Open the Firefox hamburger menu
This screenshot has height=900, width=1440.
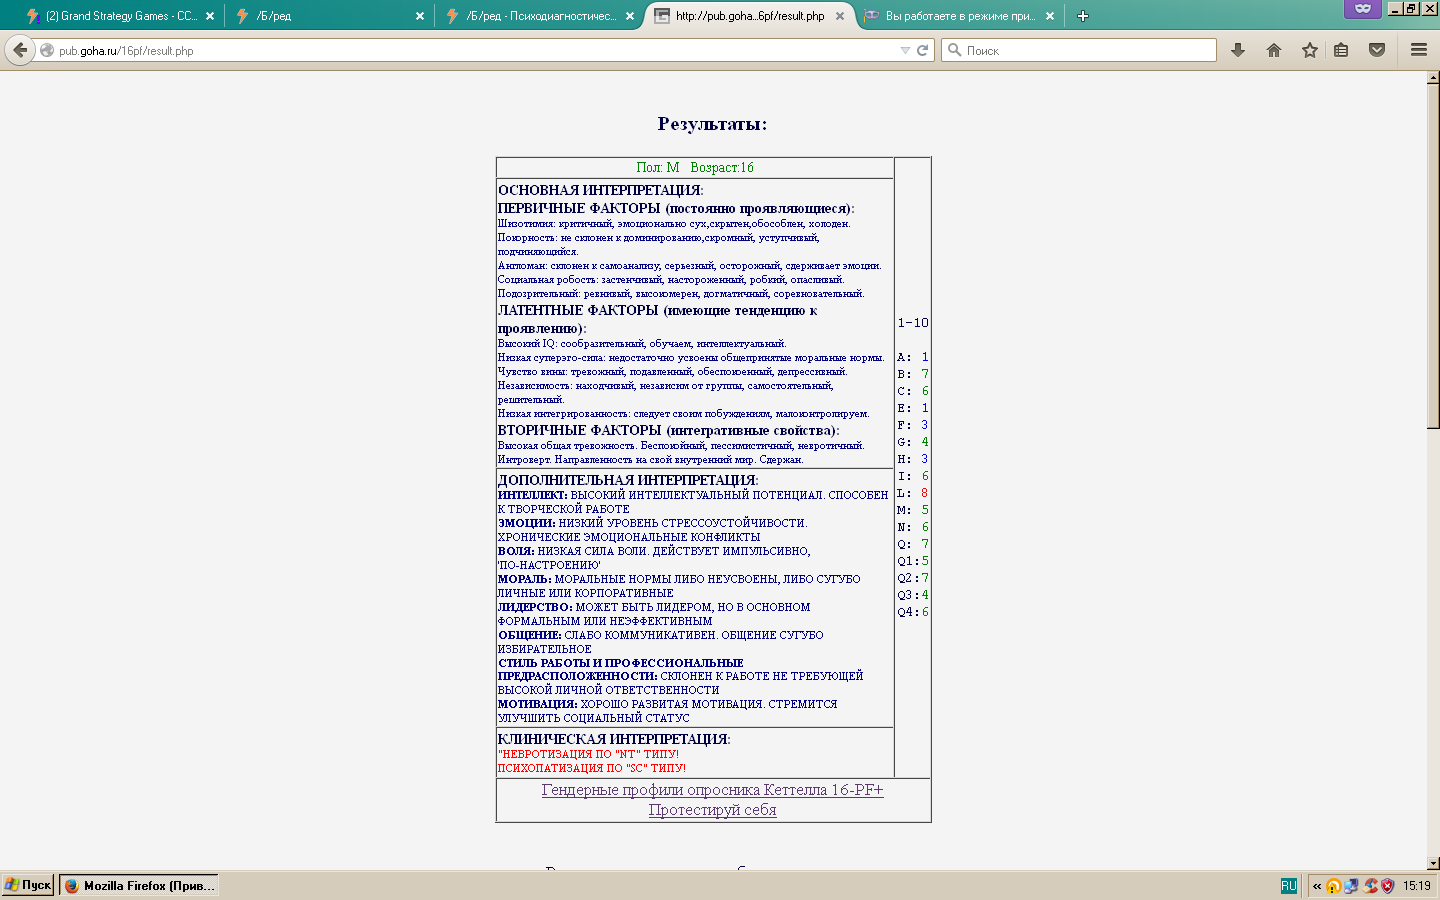point(1418,50)
